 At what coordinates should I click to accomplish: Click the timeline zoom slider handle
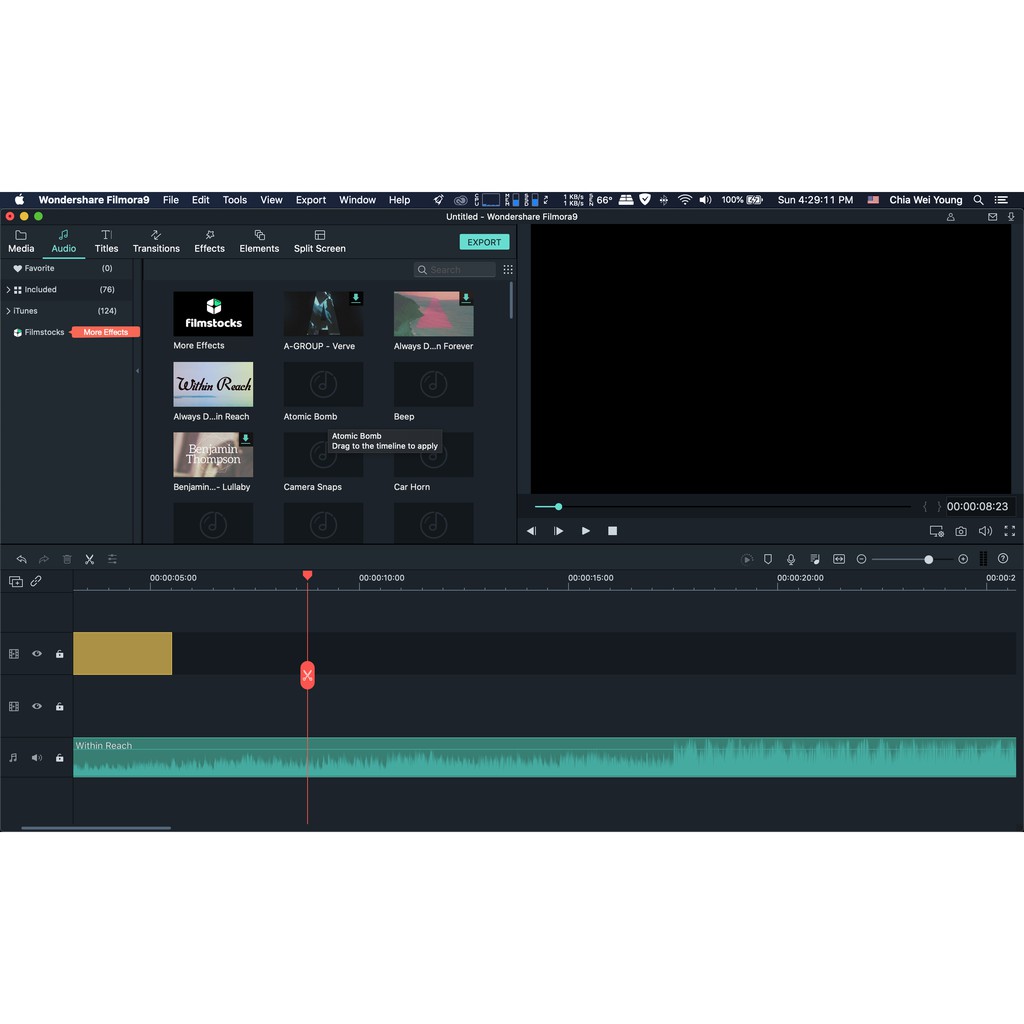(x=929, y=560)
